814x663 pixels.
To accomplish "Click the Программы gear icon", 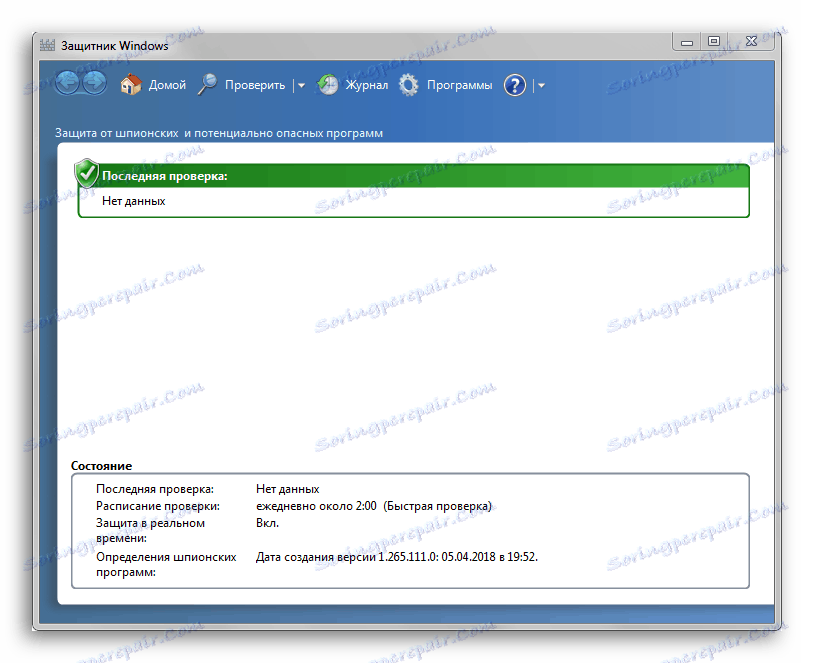I will tap(409, 85).
